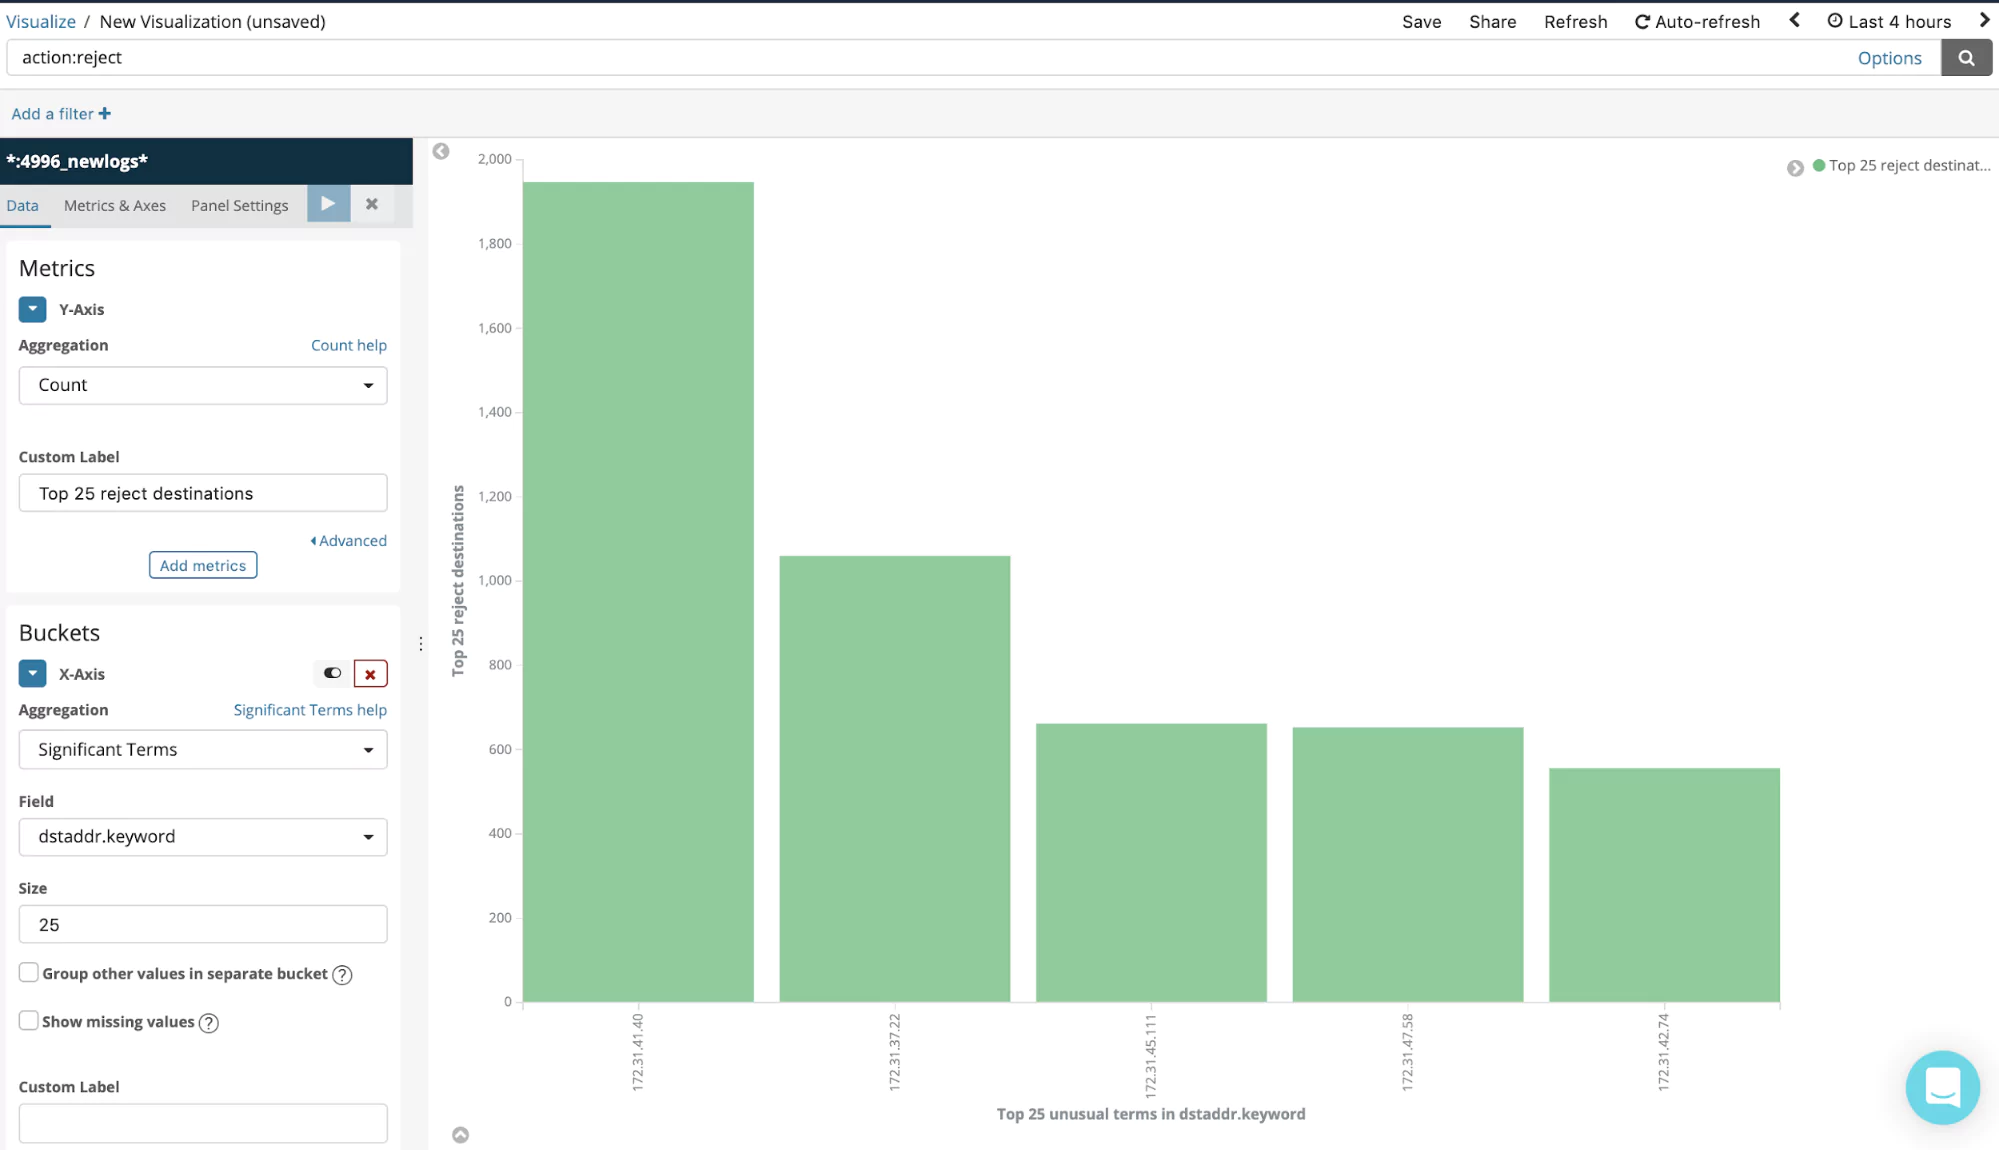
Task: Open the Last 4 hours time picker
Action: coord(1889,21)
